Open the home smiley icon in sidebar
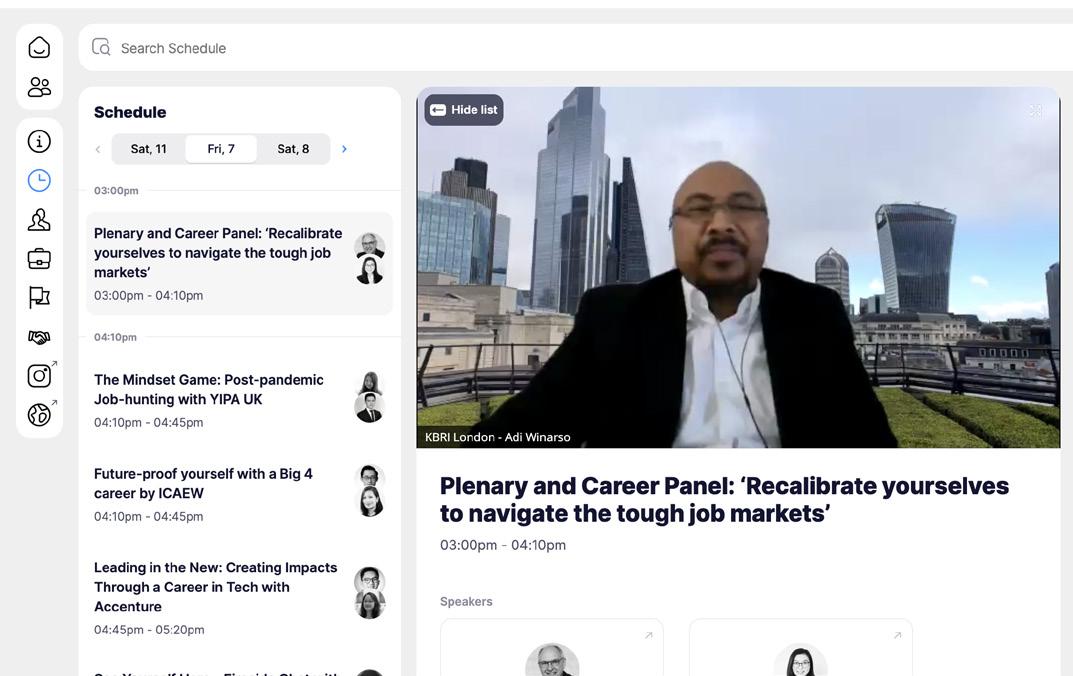 [39, 47]
